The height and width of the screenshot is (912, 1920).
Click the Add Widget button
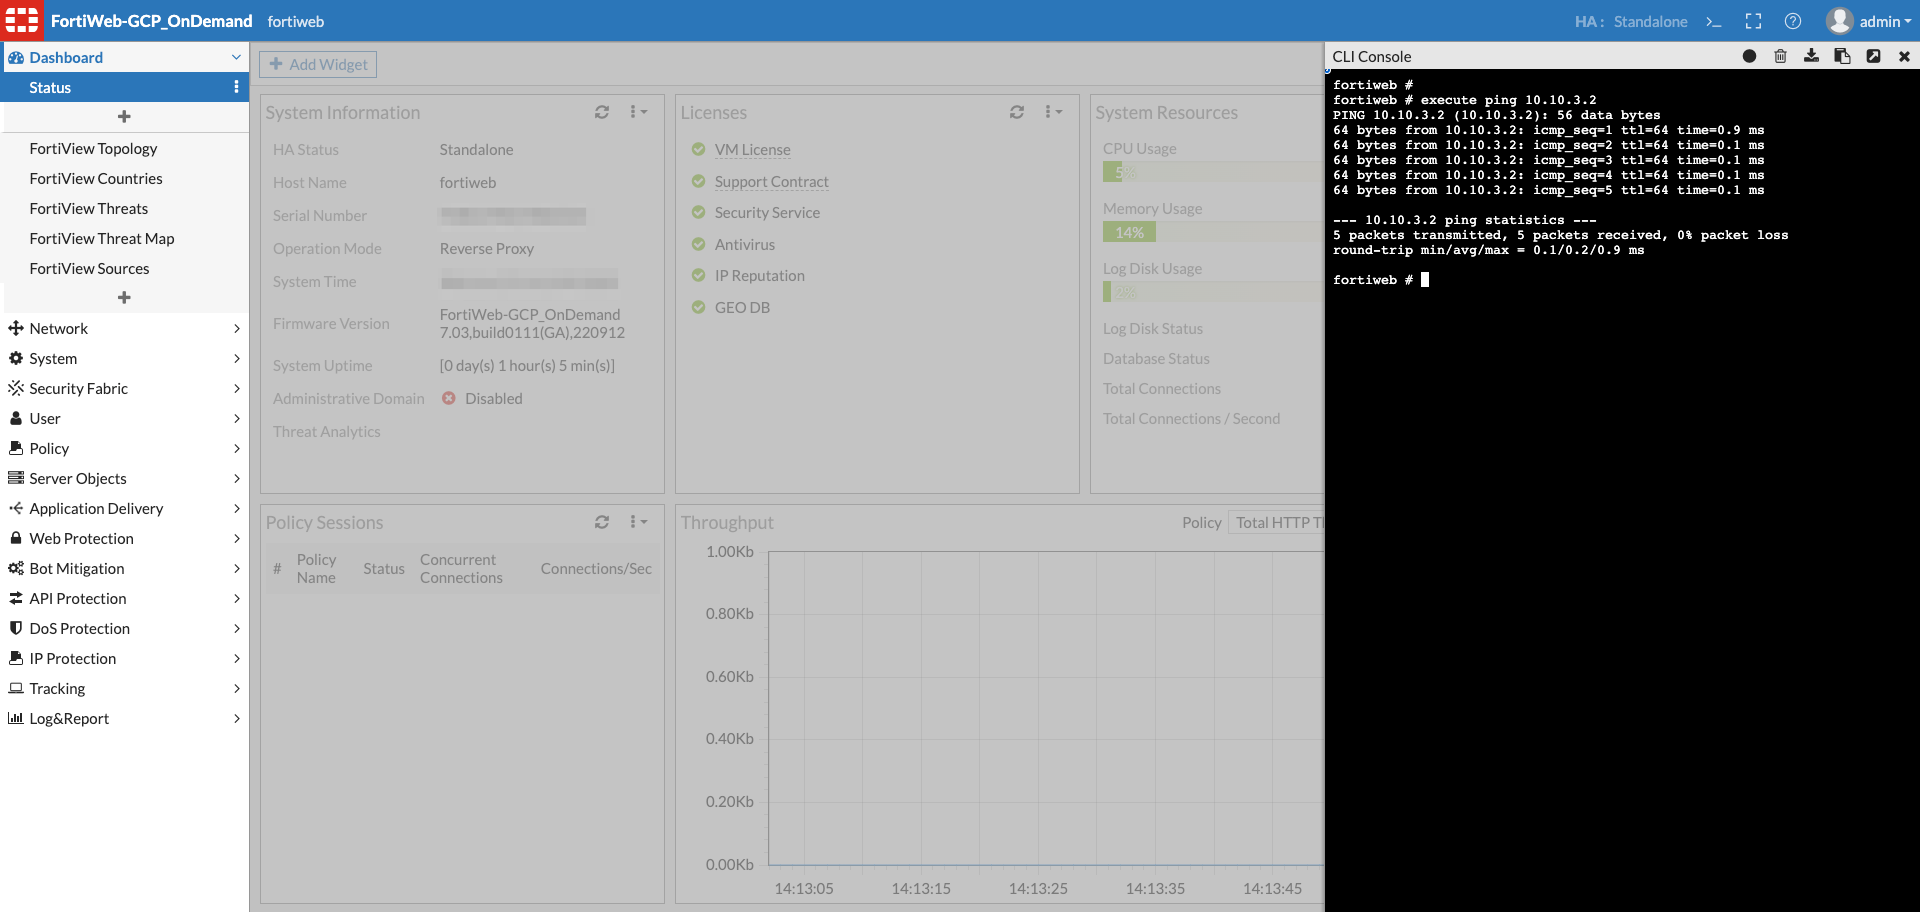point(318,64)
